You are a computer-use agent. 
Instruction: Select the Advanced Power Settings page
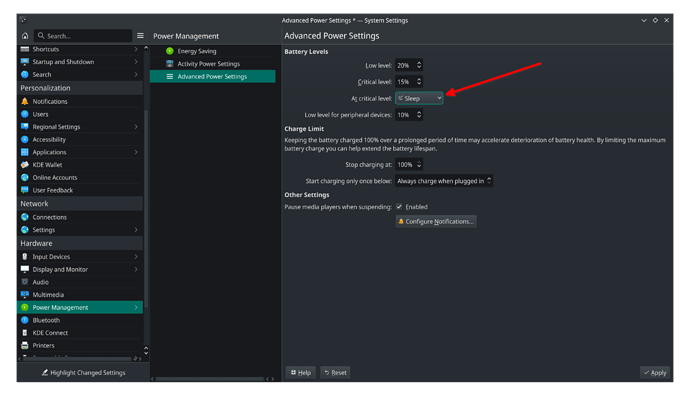pyautogui.click(x=213, y=77)
